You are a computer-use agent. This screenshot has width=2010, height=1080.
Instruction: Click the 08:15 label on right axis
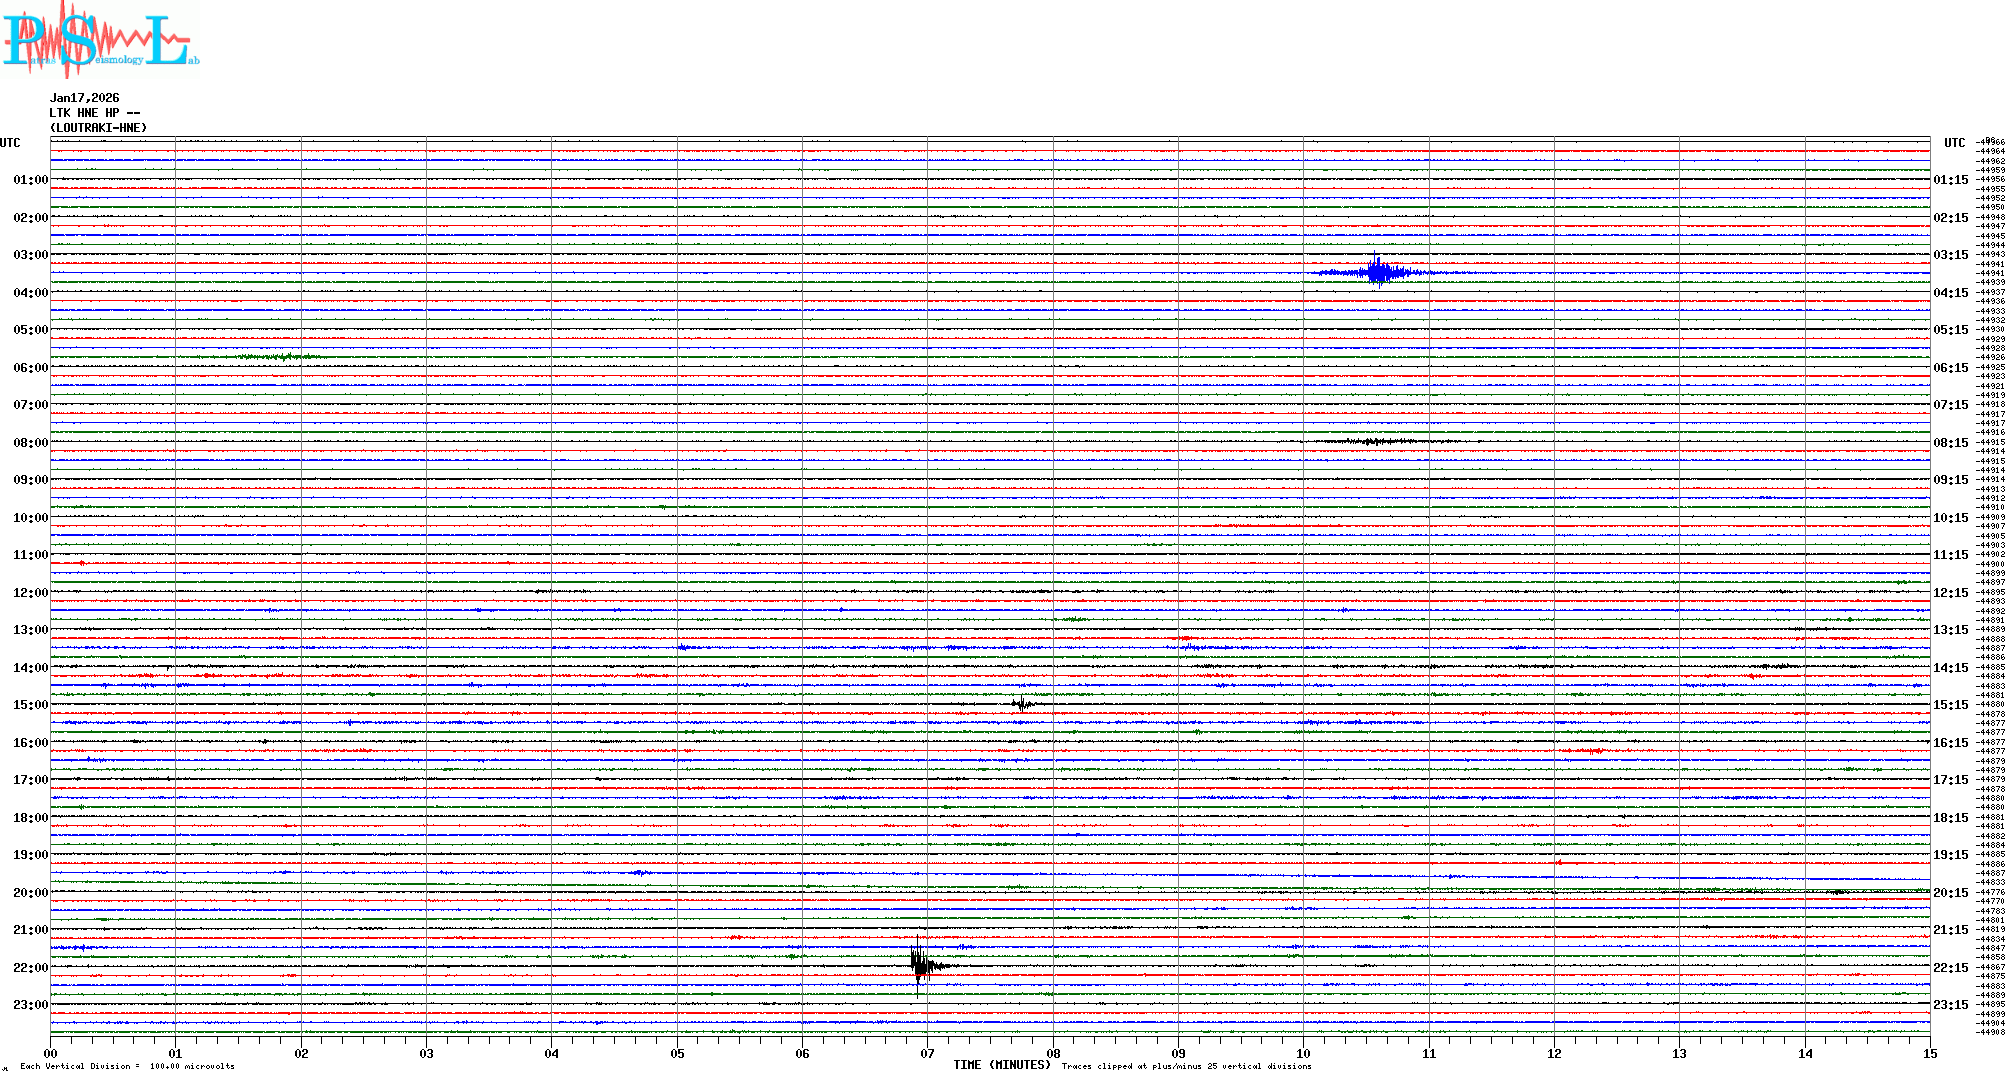tap(1950, 443)
